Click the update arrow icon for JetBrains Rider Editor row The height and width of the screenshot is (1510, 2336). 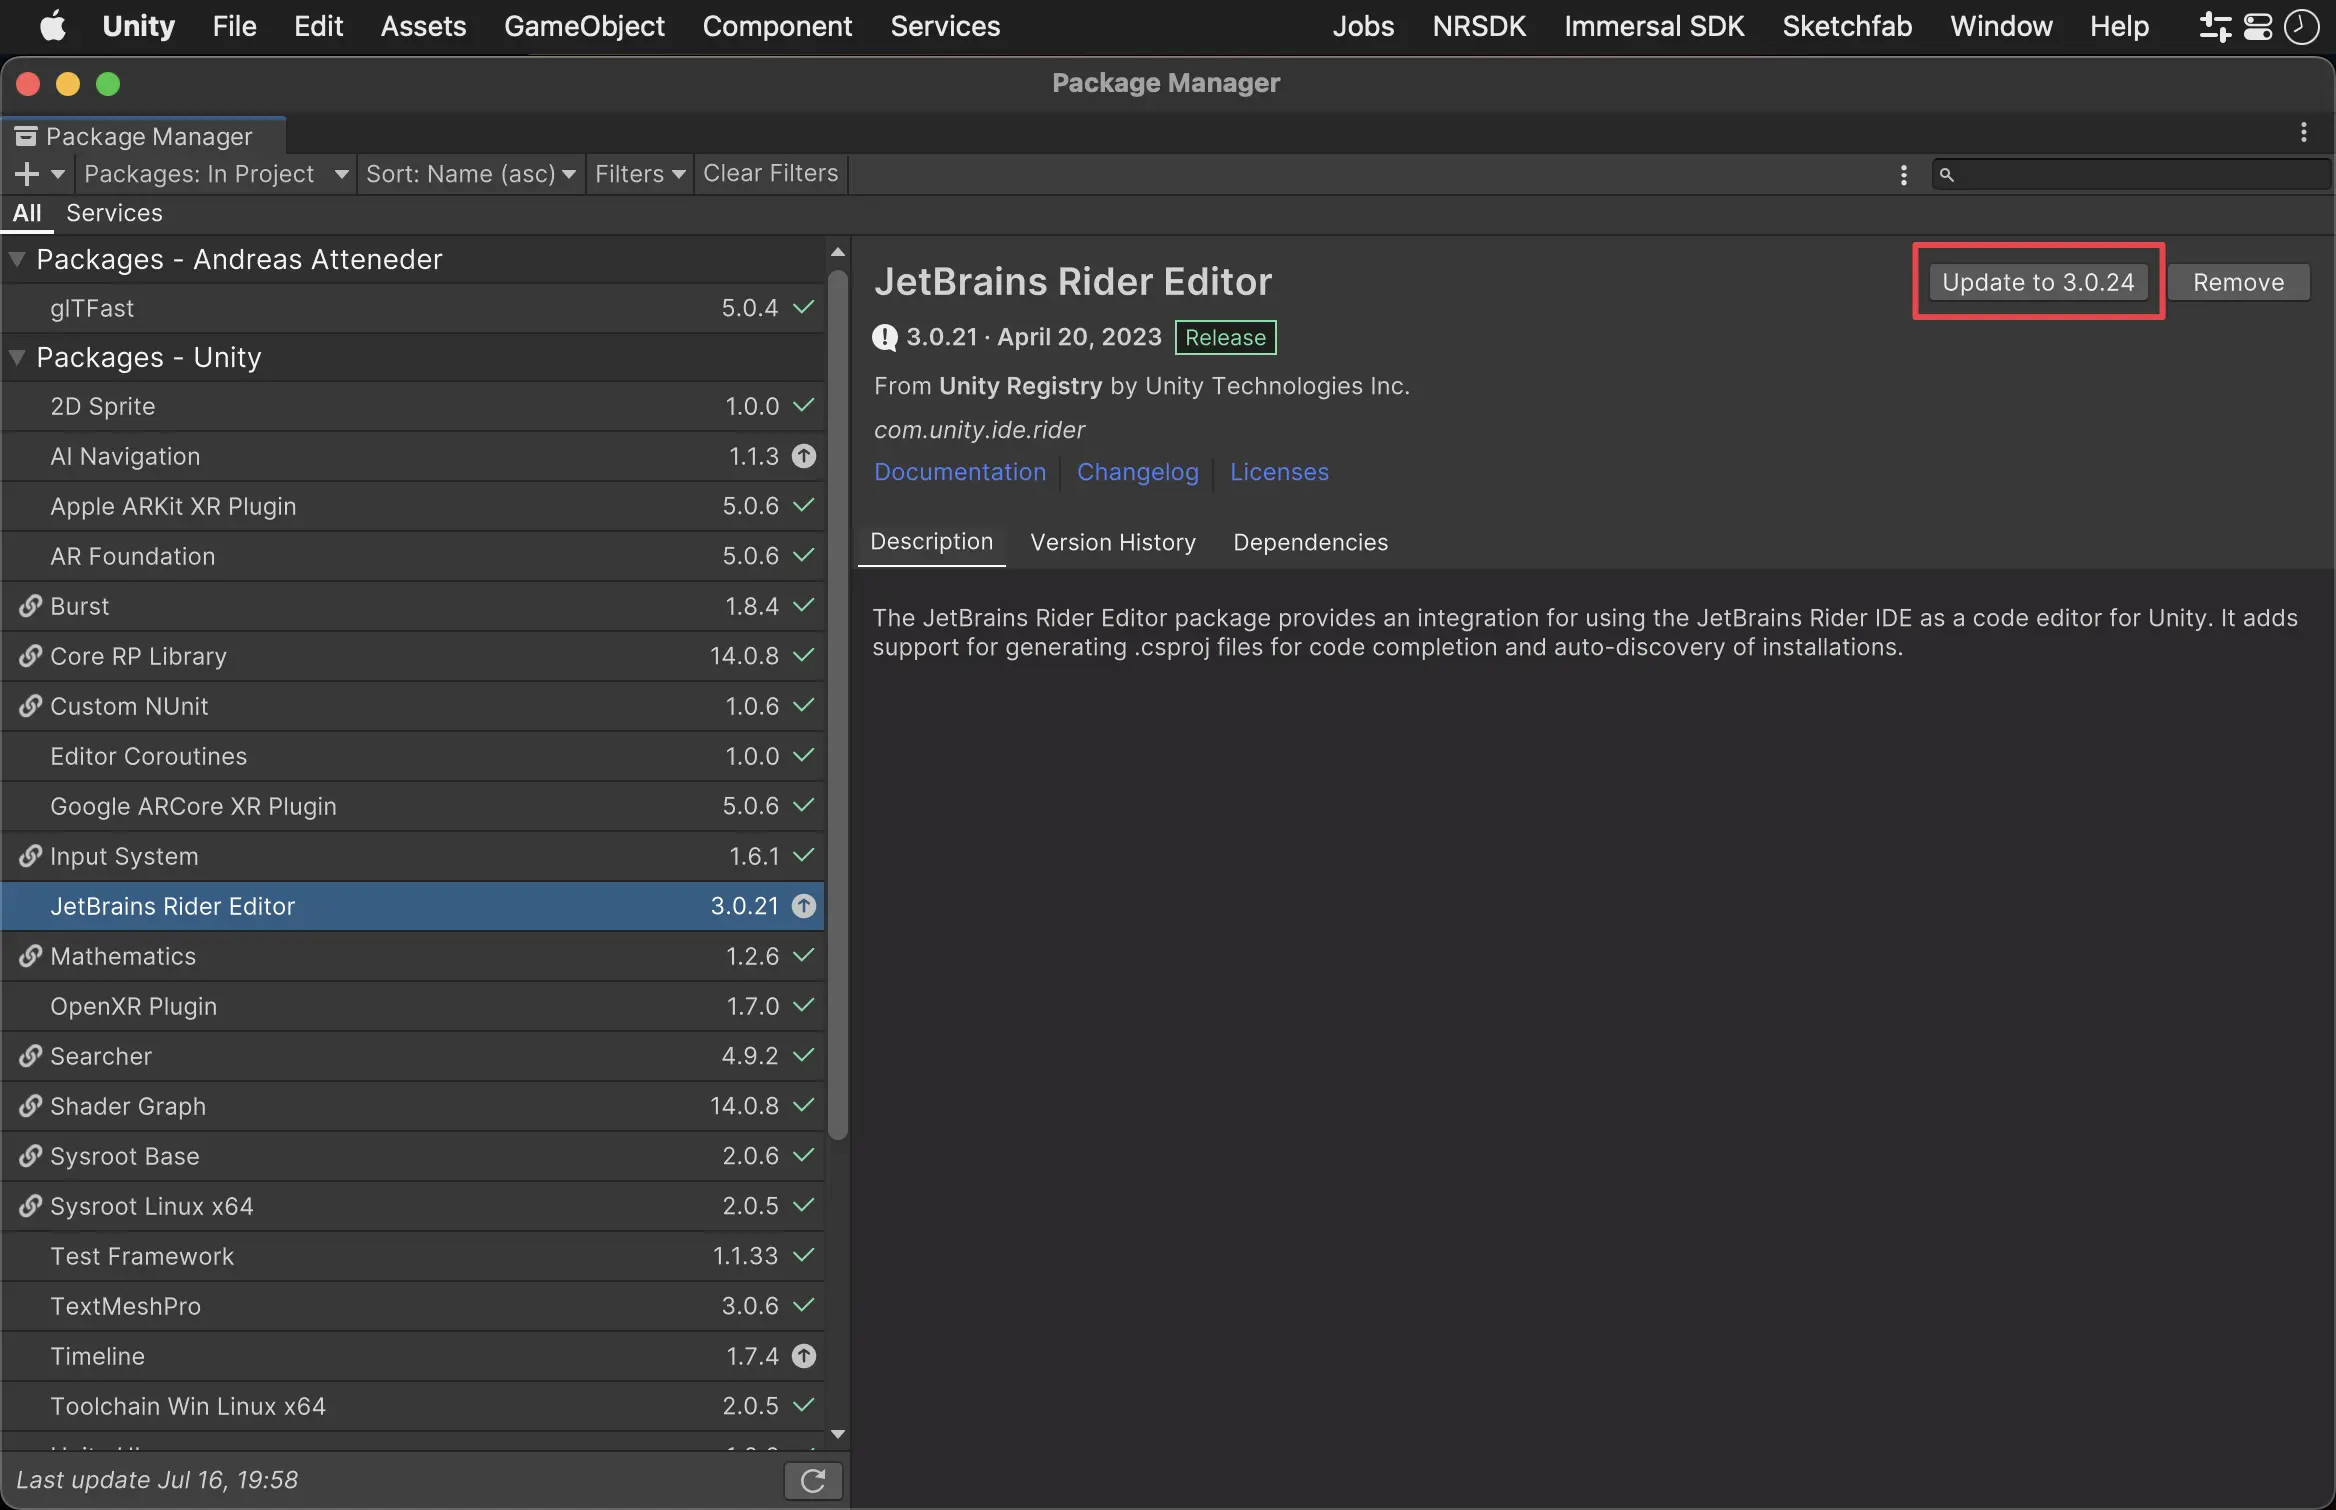click(x=804, y=906)
